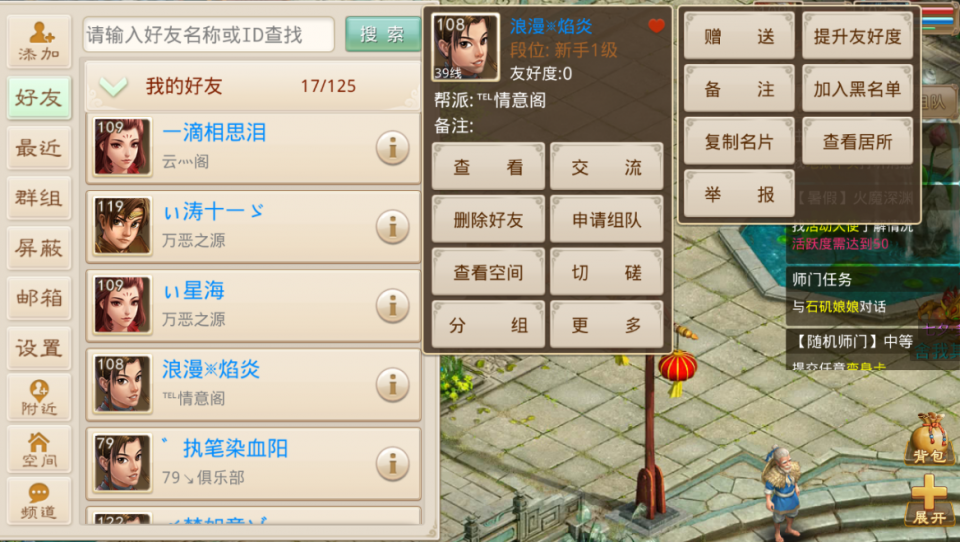Screen dimensions: 960x542
Task: Open the 空间 house icon
Action: [39, 448]
